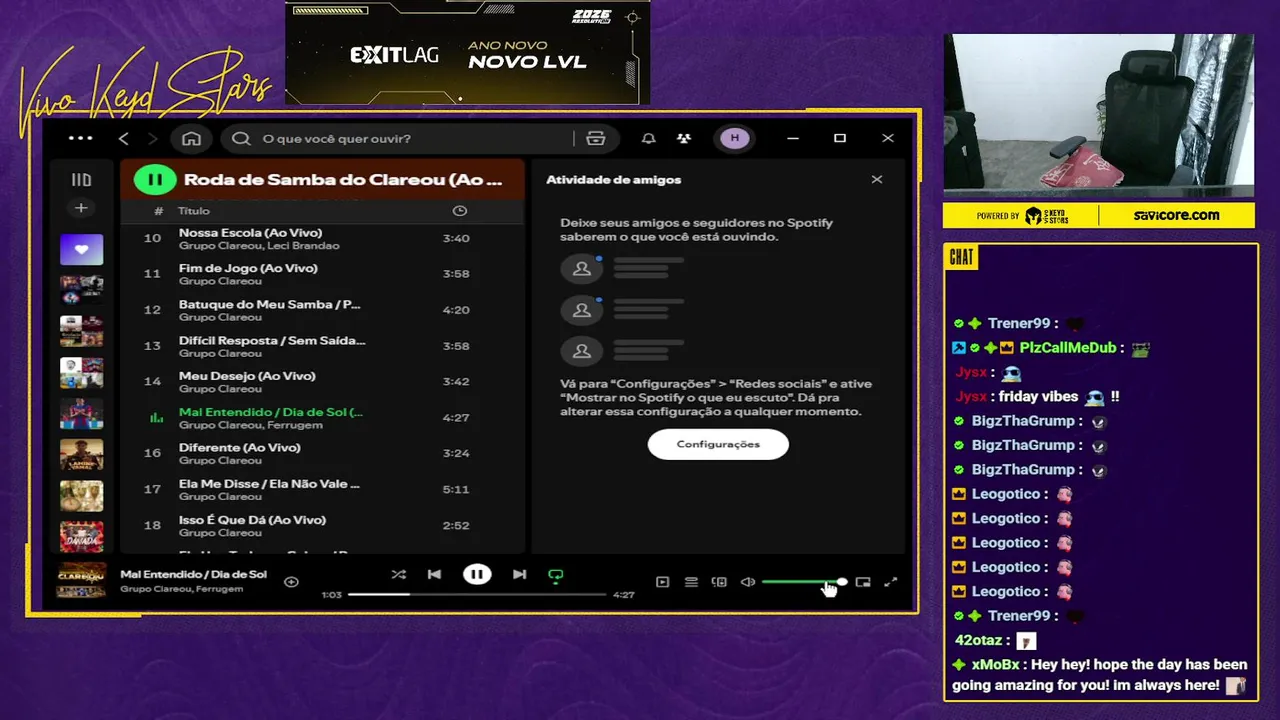The image size is (1280, 720).
Task: Open the Spotify Home button
Action: tap(191, 138)
